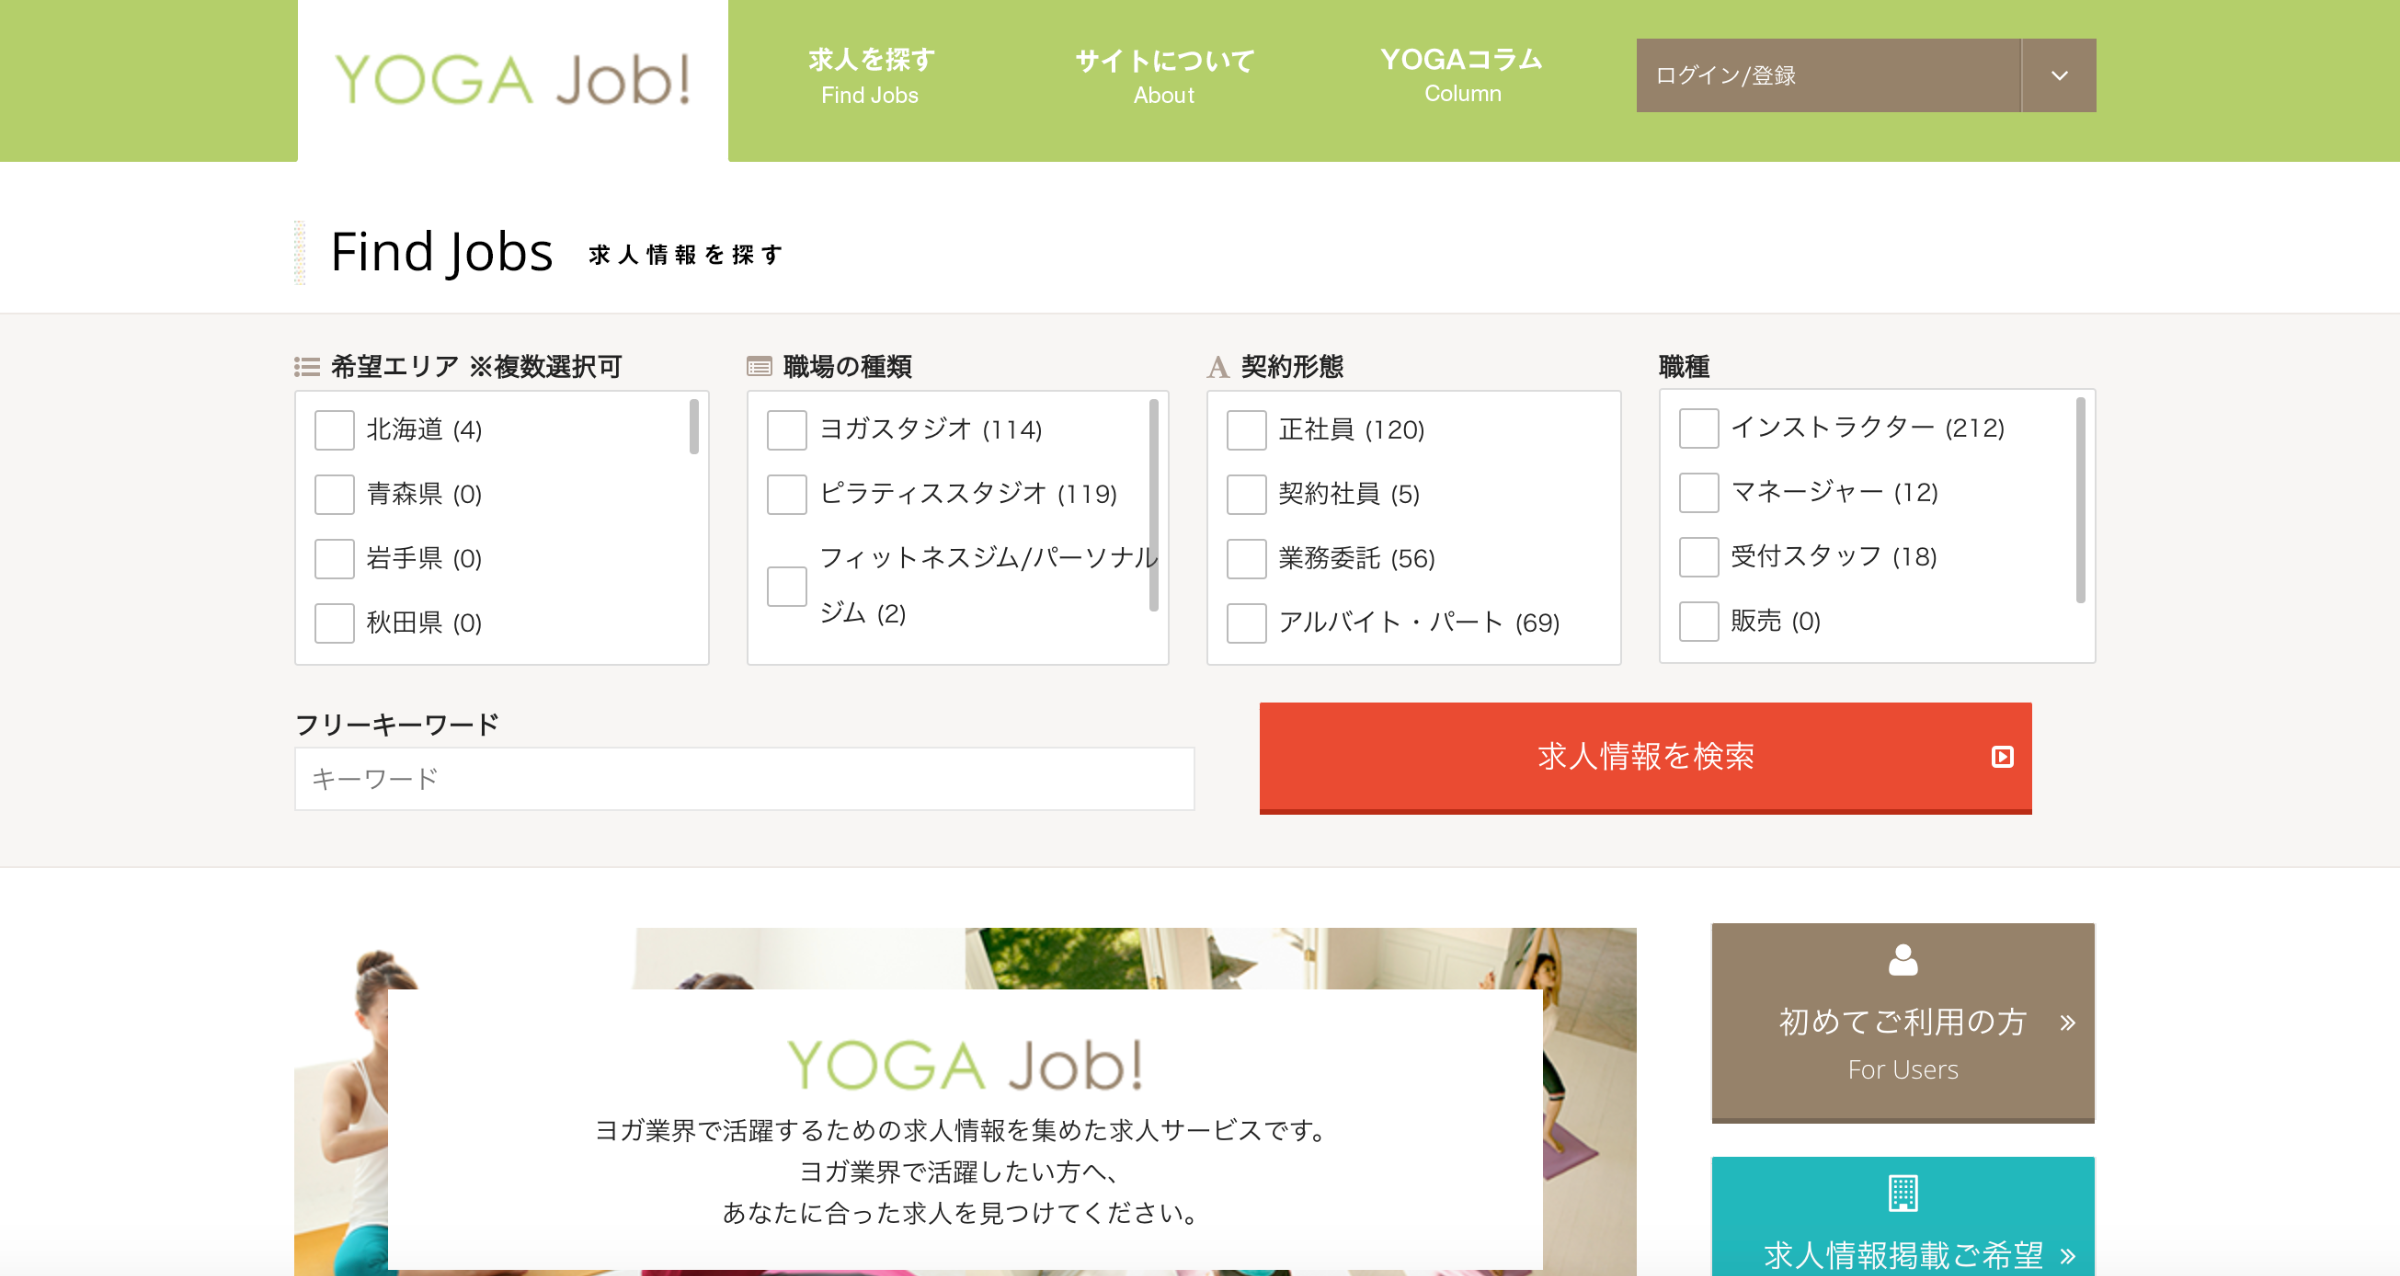The height and width of the screenshot is (1276, 2400).
Task: Select the 受付スタッフ (18) checkbox
Action: pos(1699,556)
